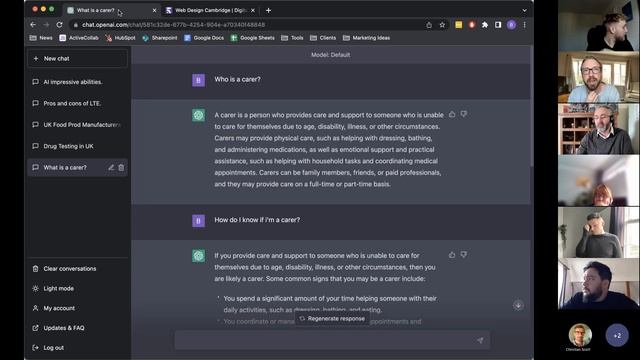The height and width of the screenshot is (360, 640).
Task: Switch to the 'What is a carer?' tab
Action: click(x=111, y=10)
